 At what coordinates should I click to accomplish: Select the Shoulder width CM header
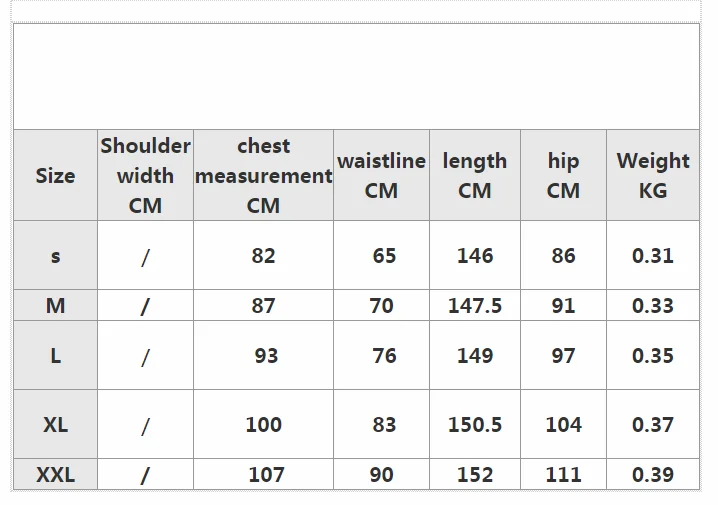[145, 175]
